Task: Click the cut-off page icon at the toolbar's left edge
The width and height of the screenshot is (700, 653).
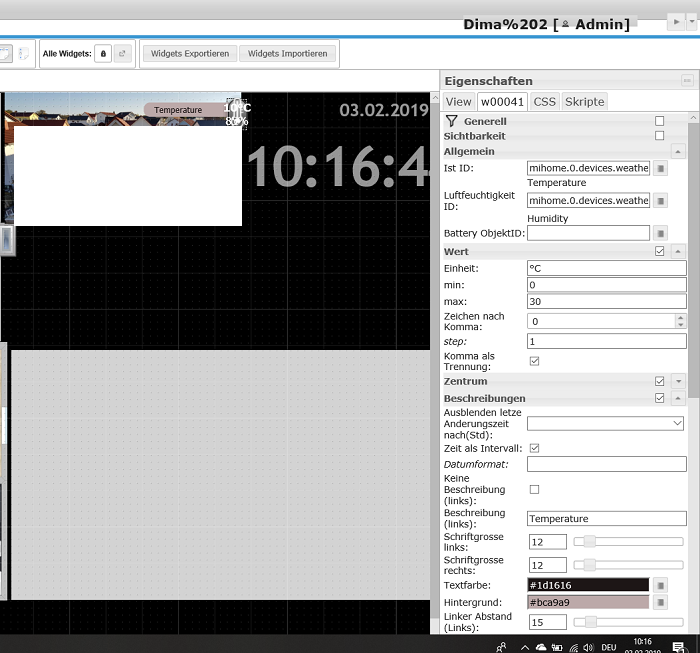Action: pyautogui.click(x=6, y=54)
